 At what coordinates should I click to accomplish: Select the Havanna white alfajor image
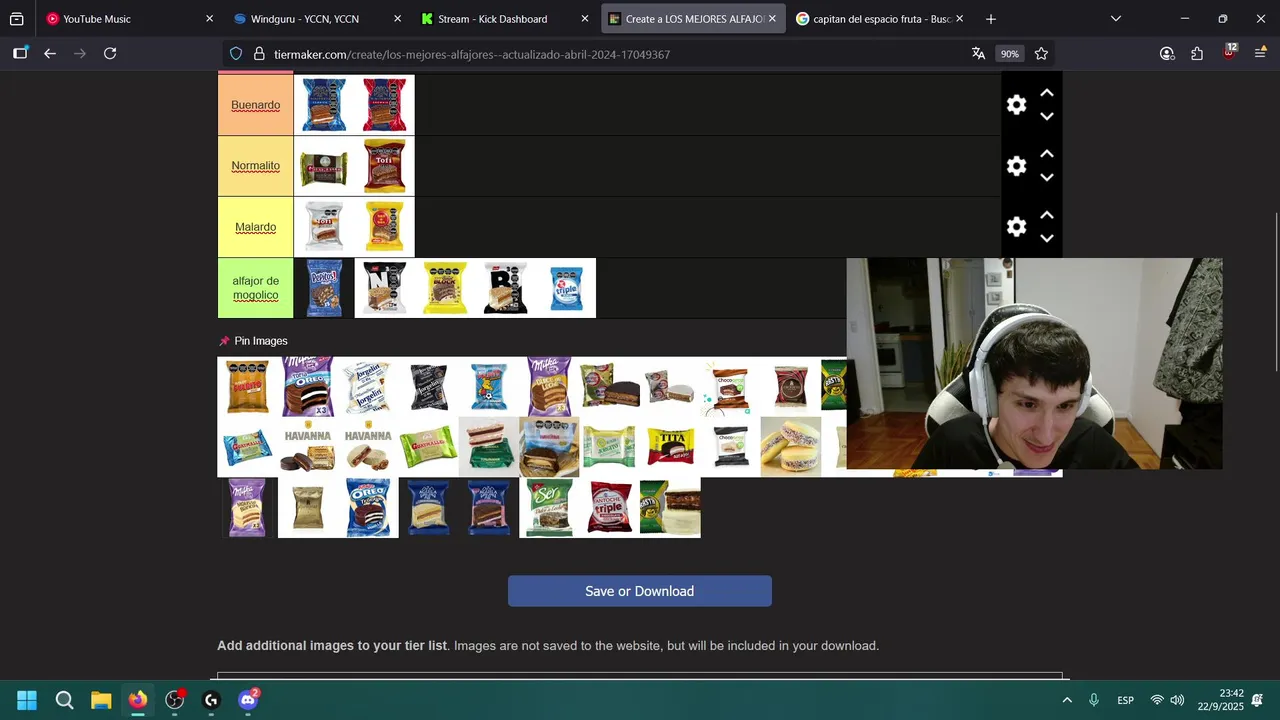pyautogui.click(x=368, y=447)
